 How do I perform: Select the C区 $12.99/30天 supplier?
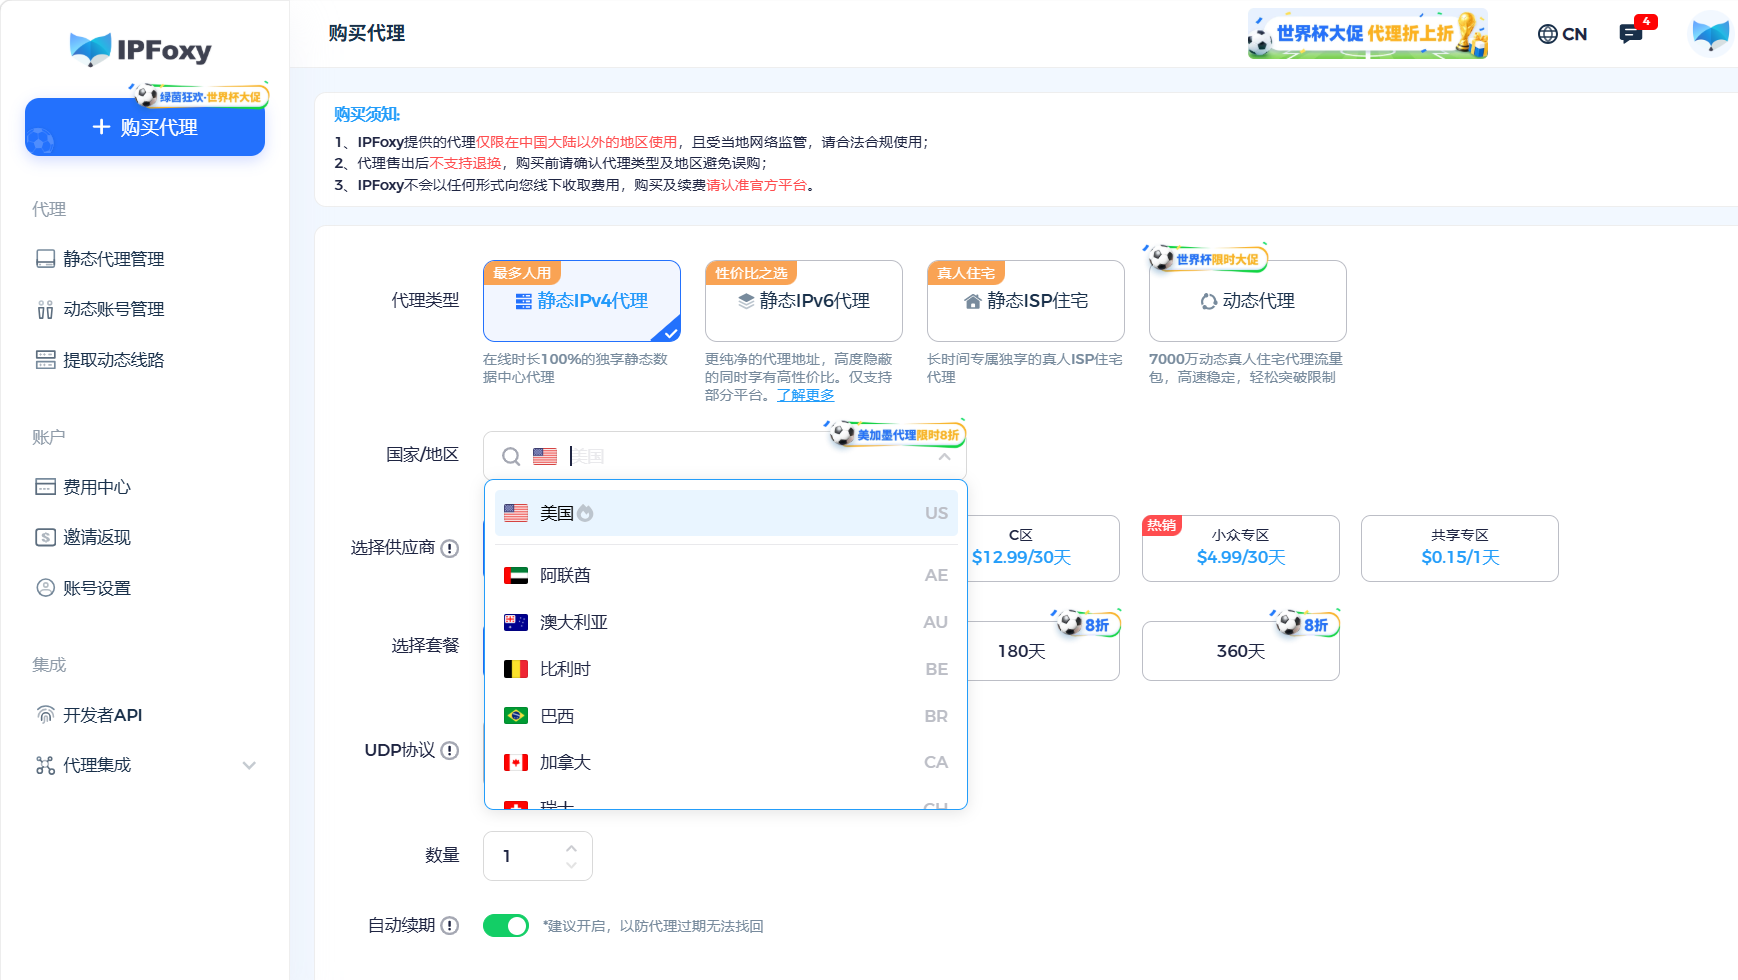tap(1044, 548)
